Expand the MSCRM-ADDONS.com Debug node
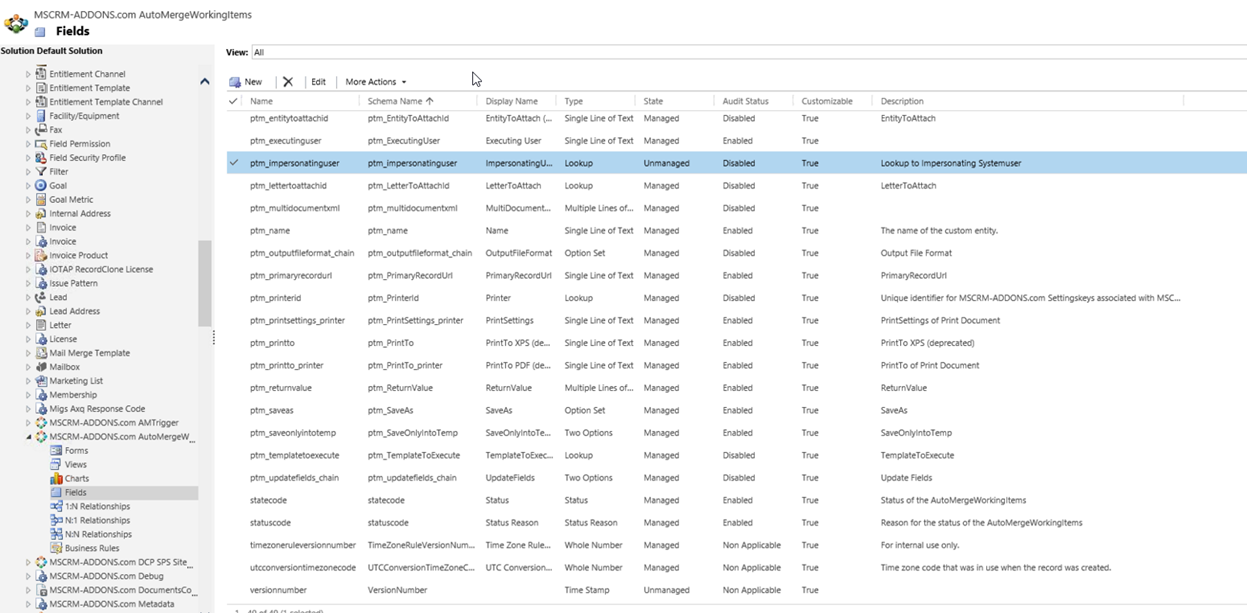Screen dimensions: 1247x613 tap(28, 577)
